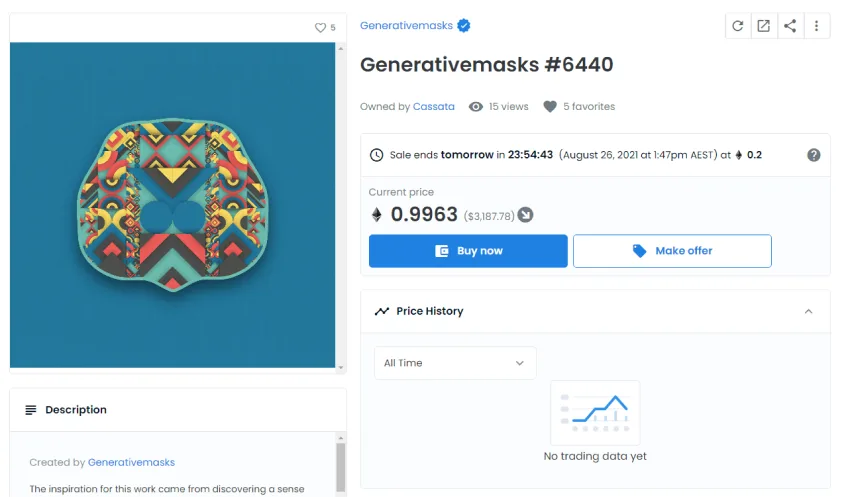Open the external link icon

click(764, 26)
